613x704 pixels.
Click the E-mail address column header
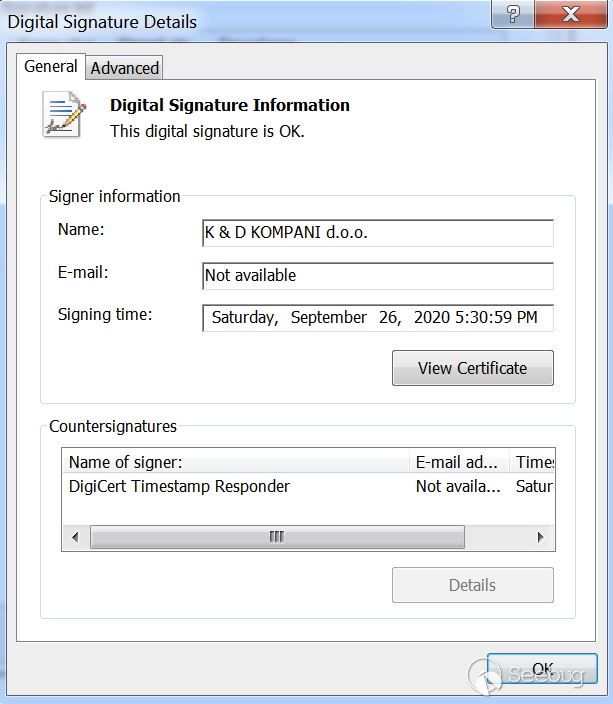pos(458,462)
